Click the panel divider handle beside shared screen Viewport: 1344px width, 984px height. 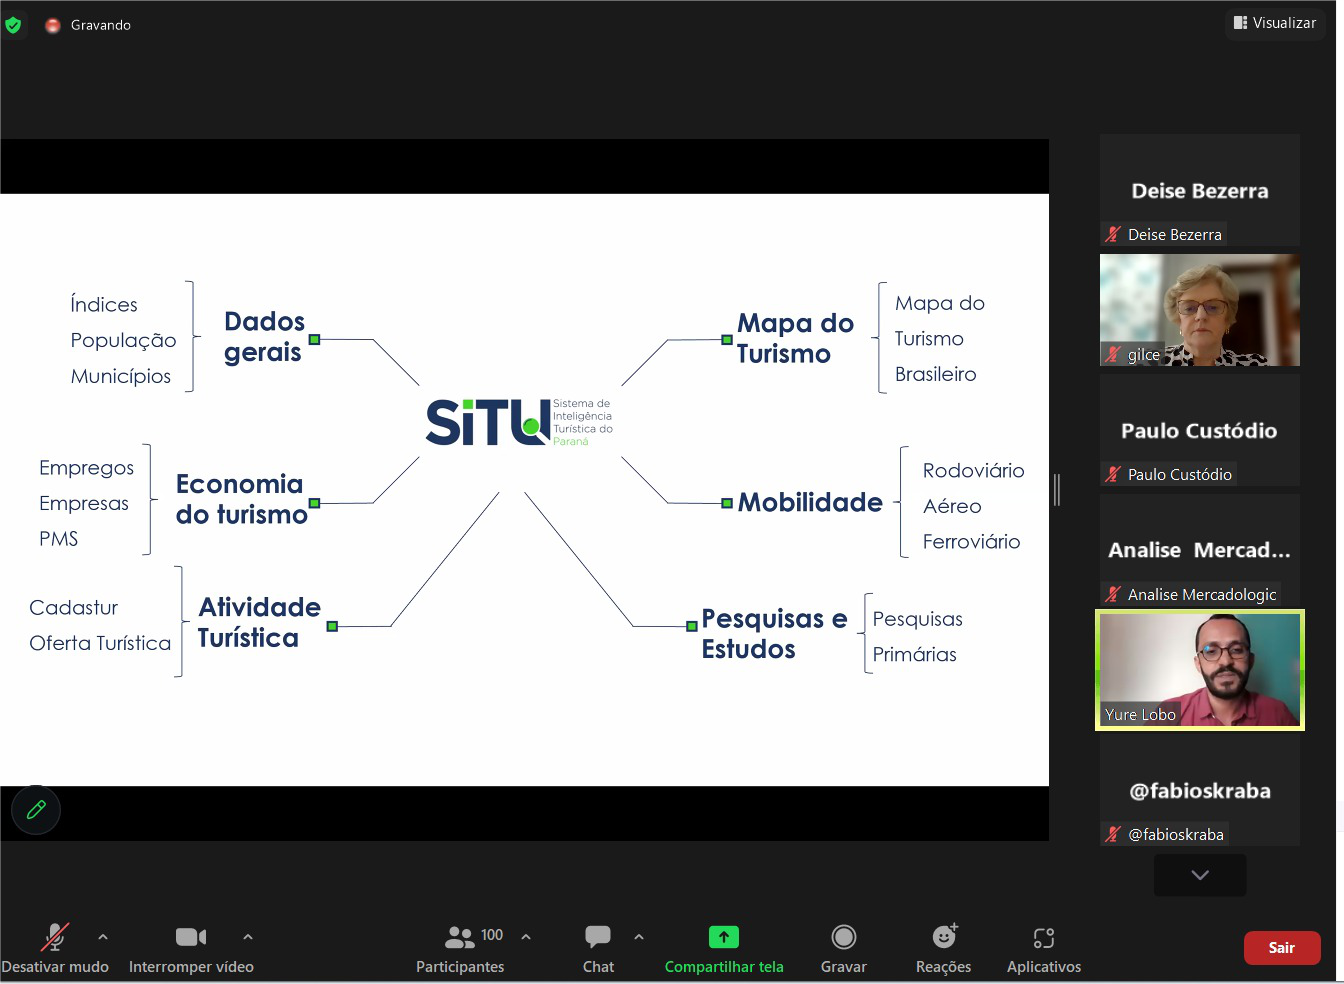point(1057,489)
